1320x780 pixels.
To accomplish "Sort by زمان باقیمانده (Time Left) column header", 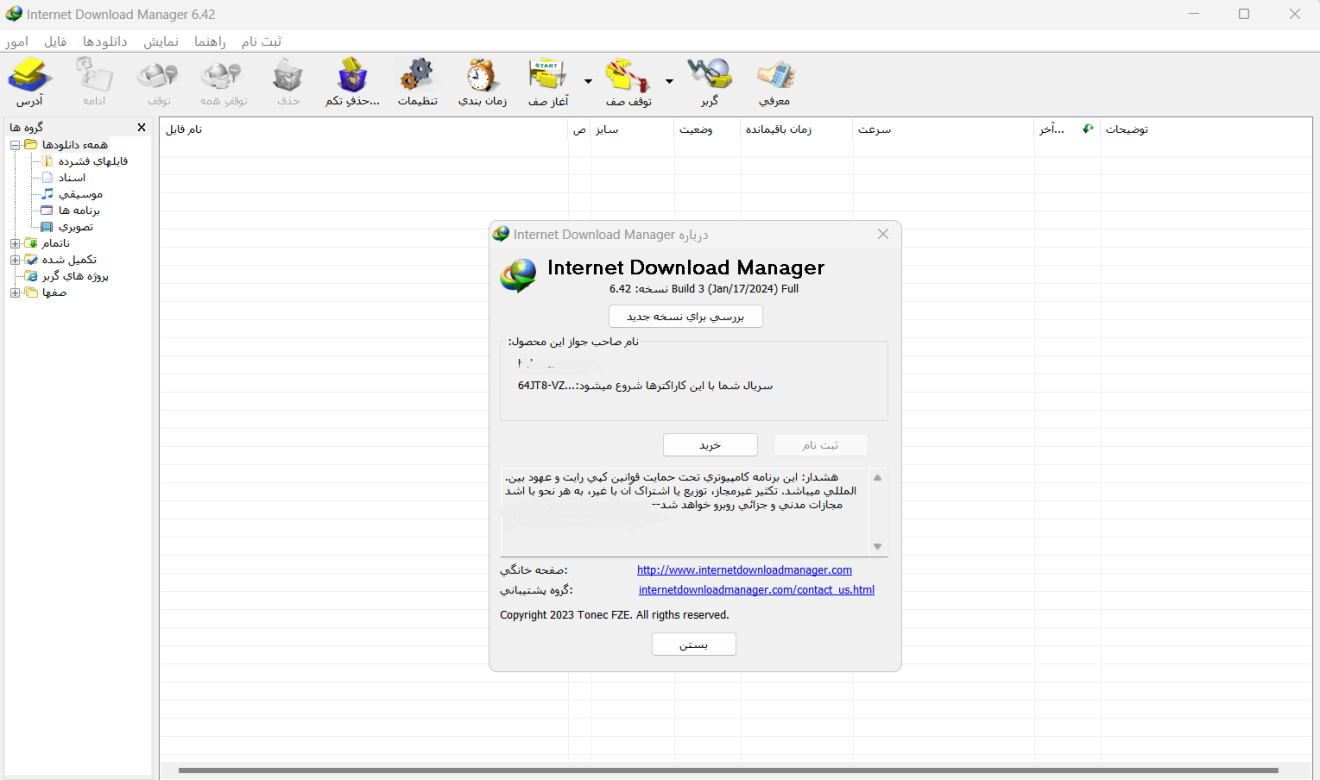I will 797,129.
